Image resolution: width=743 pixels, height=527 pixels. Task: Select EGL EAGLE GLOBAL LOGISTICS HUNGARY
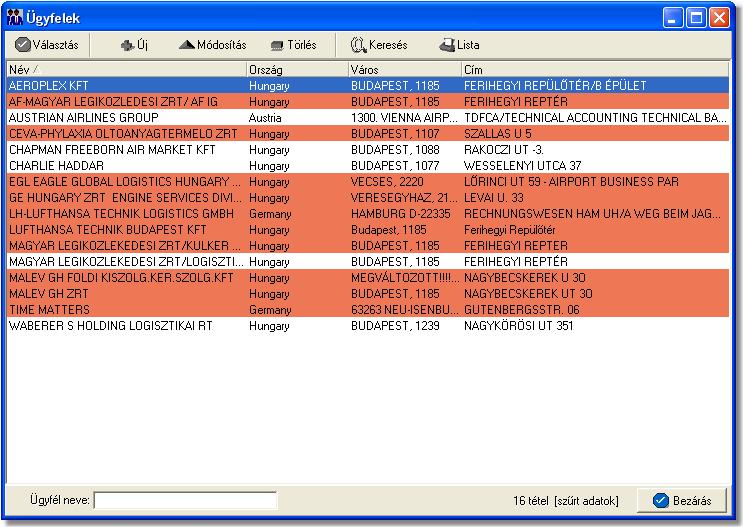pyautogui.click(x=368, y=182)
